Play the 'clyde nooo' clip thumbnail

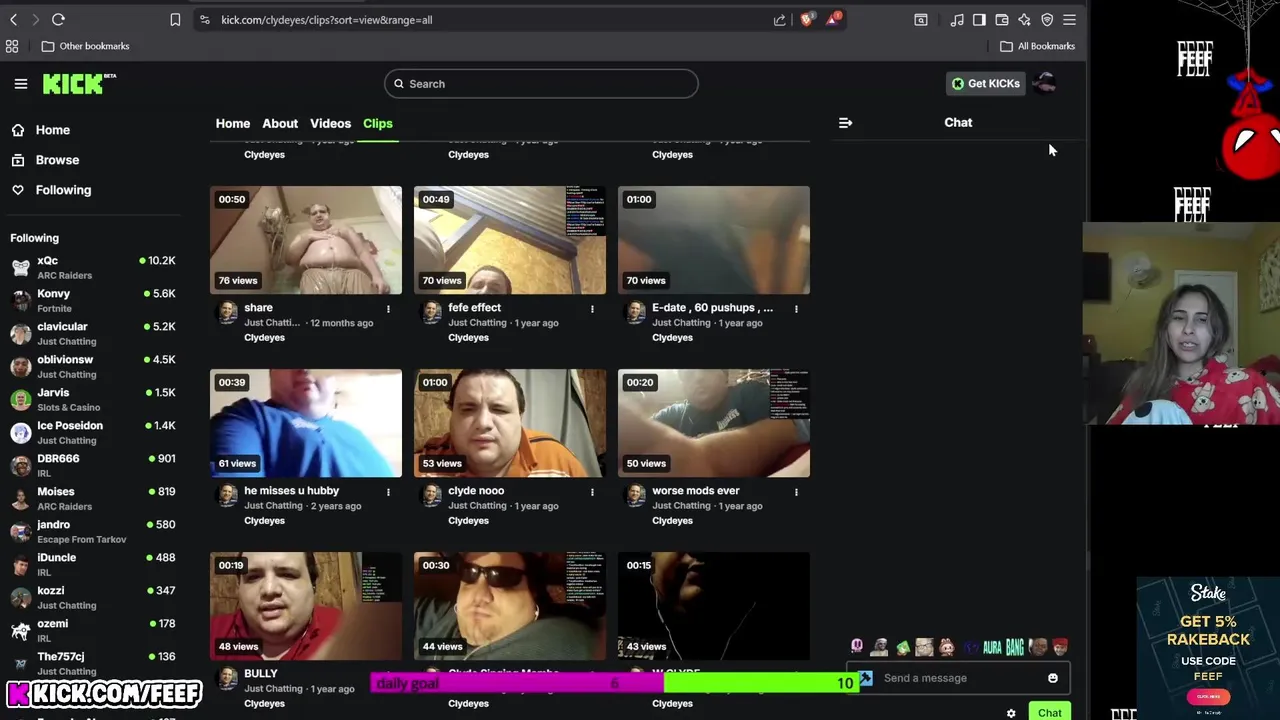tap(510, 423)
